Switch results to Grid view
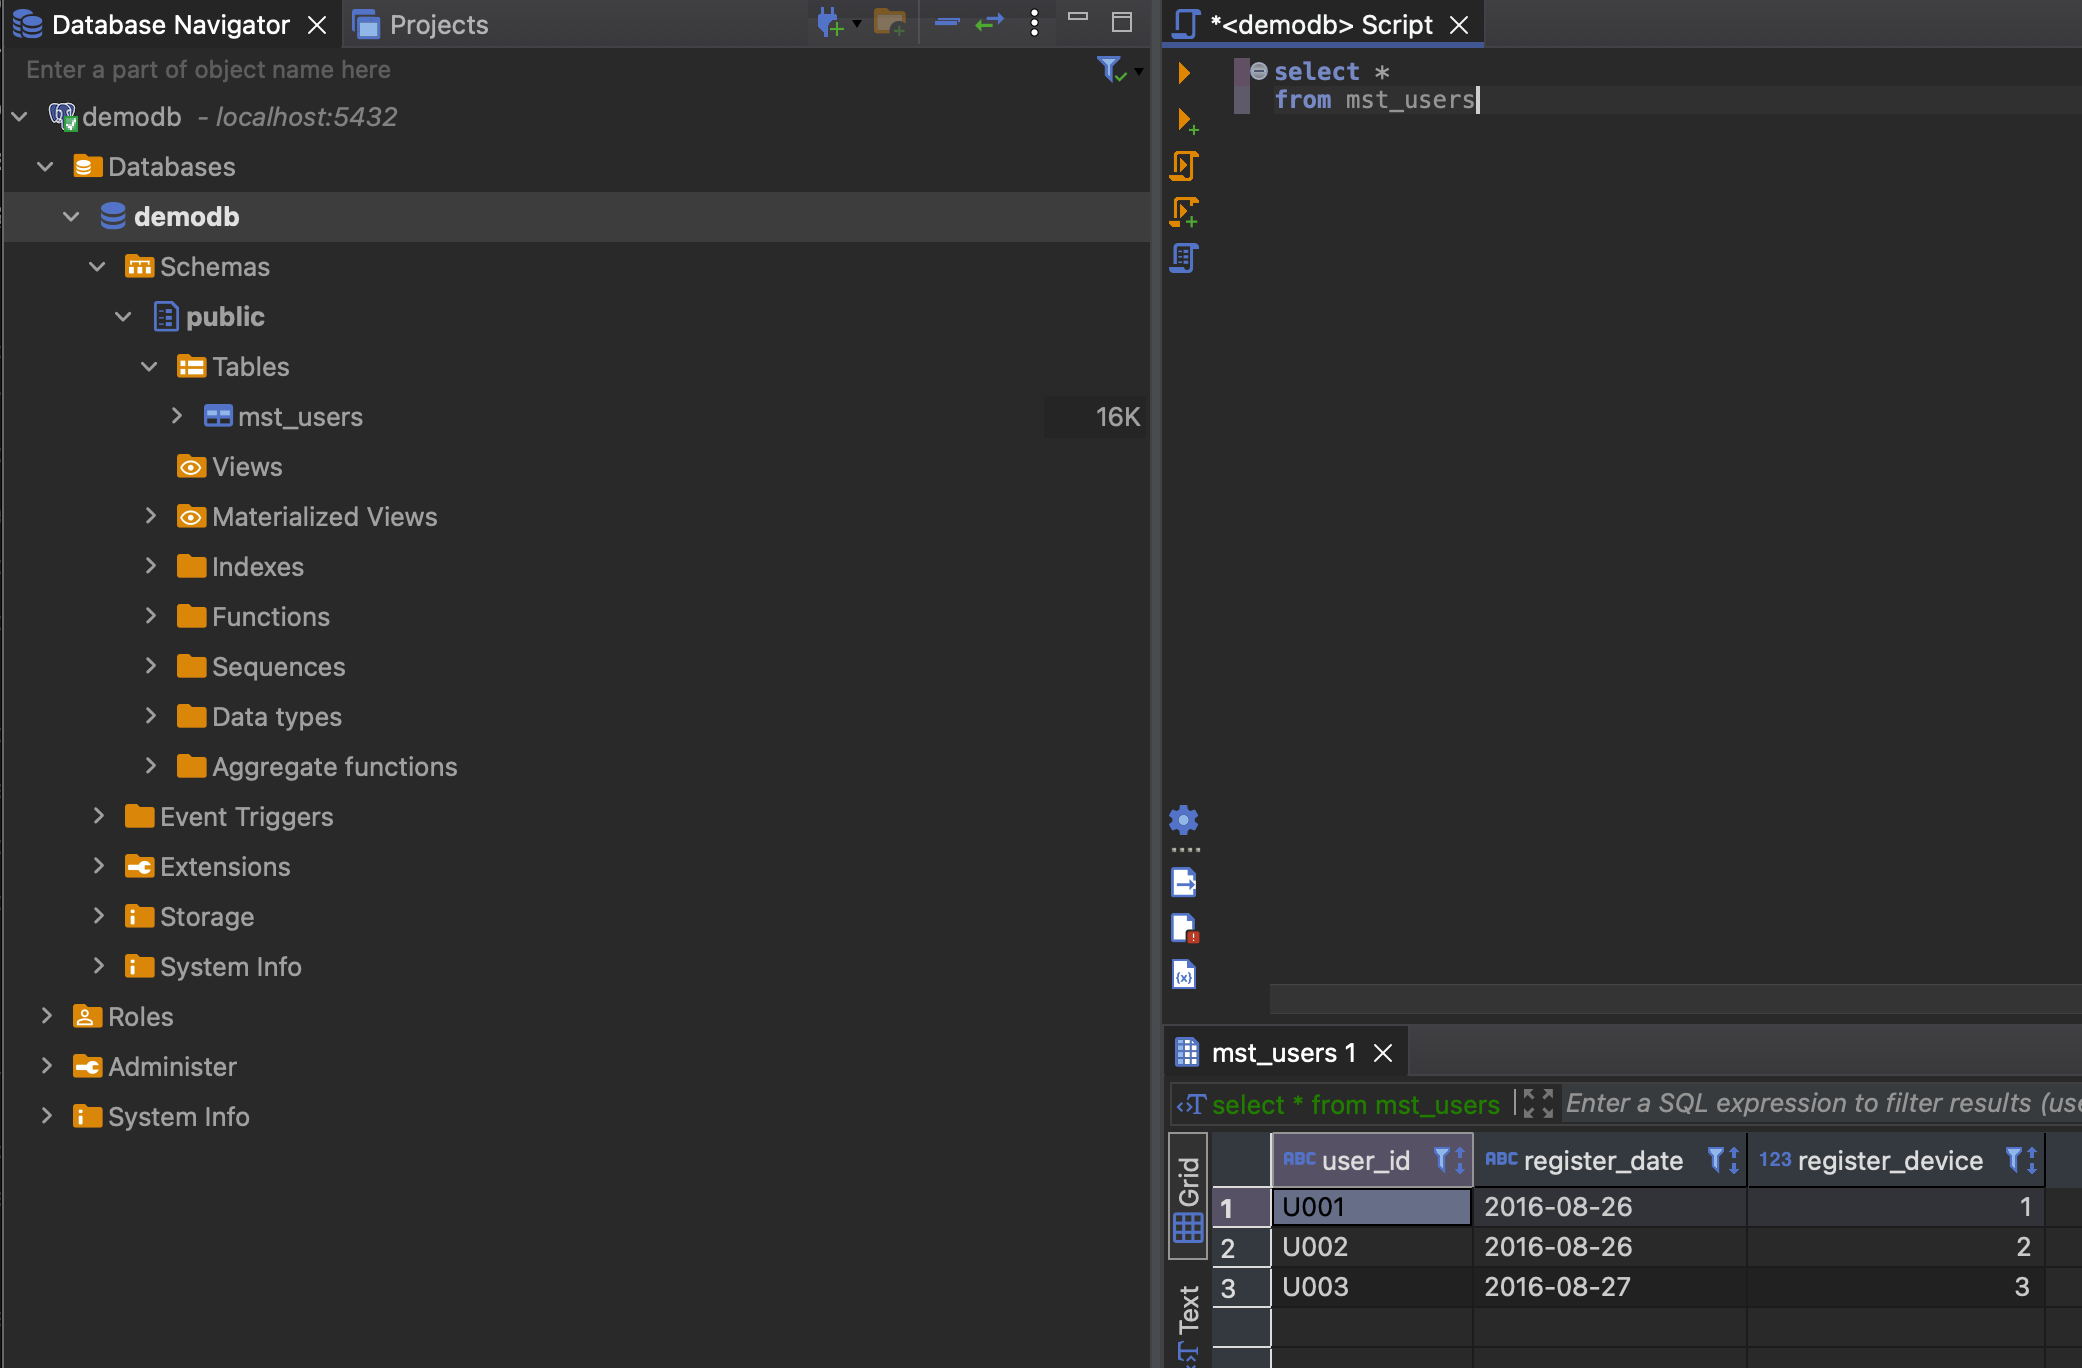The height and width of the screenshot is (1368, 2082). point(1188,1195)
